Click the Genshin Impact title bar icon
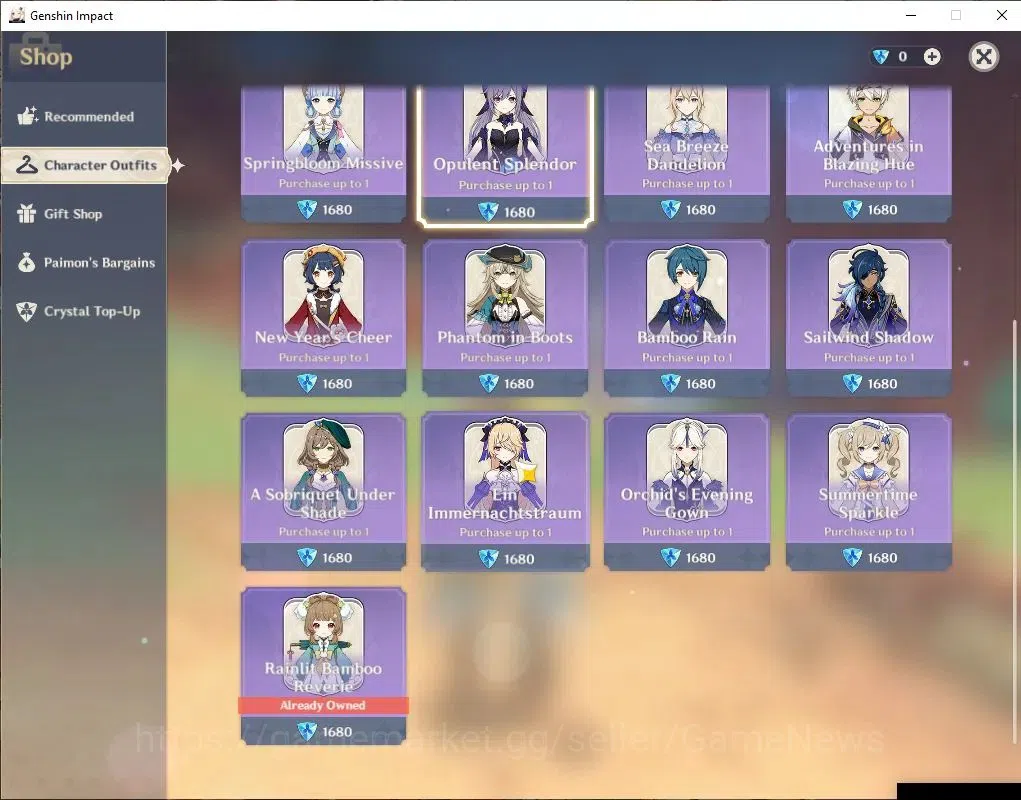The image size is (1021, 800). (x=16, y=15)
